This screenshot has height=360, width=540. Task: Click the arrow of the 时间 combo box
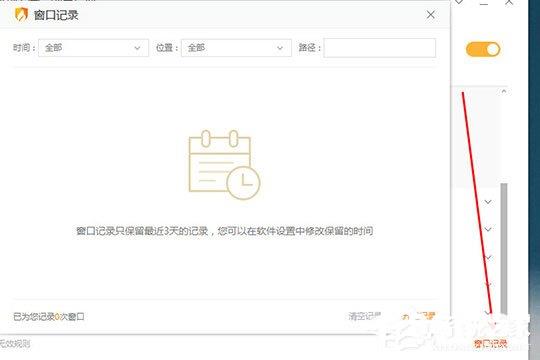(137, 48)
